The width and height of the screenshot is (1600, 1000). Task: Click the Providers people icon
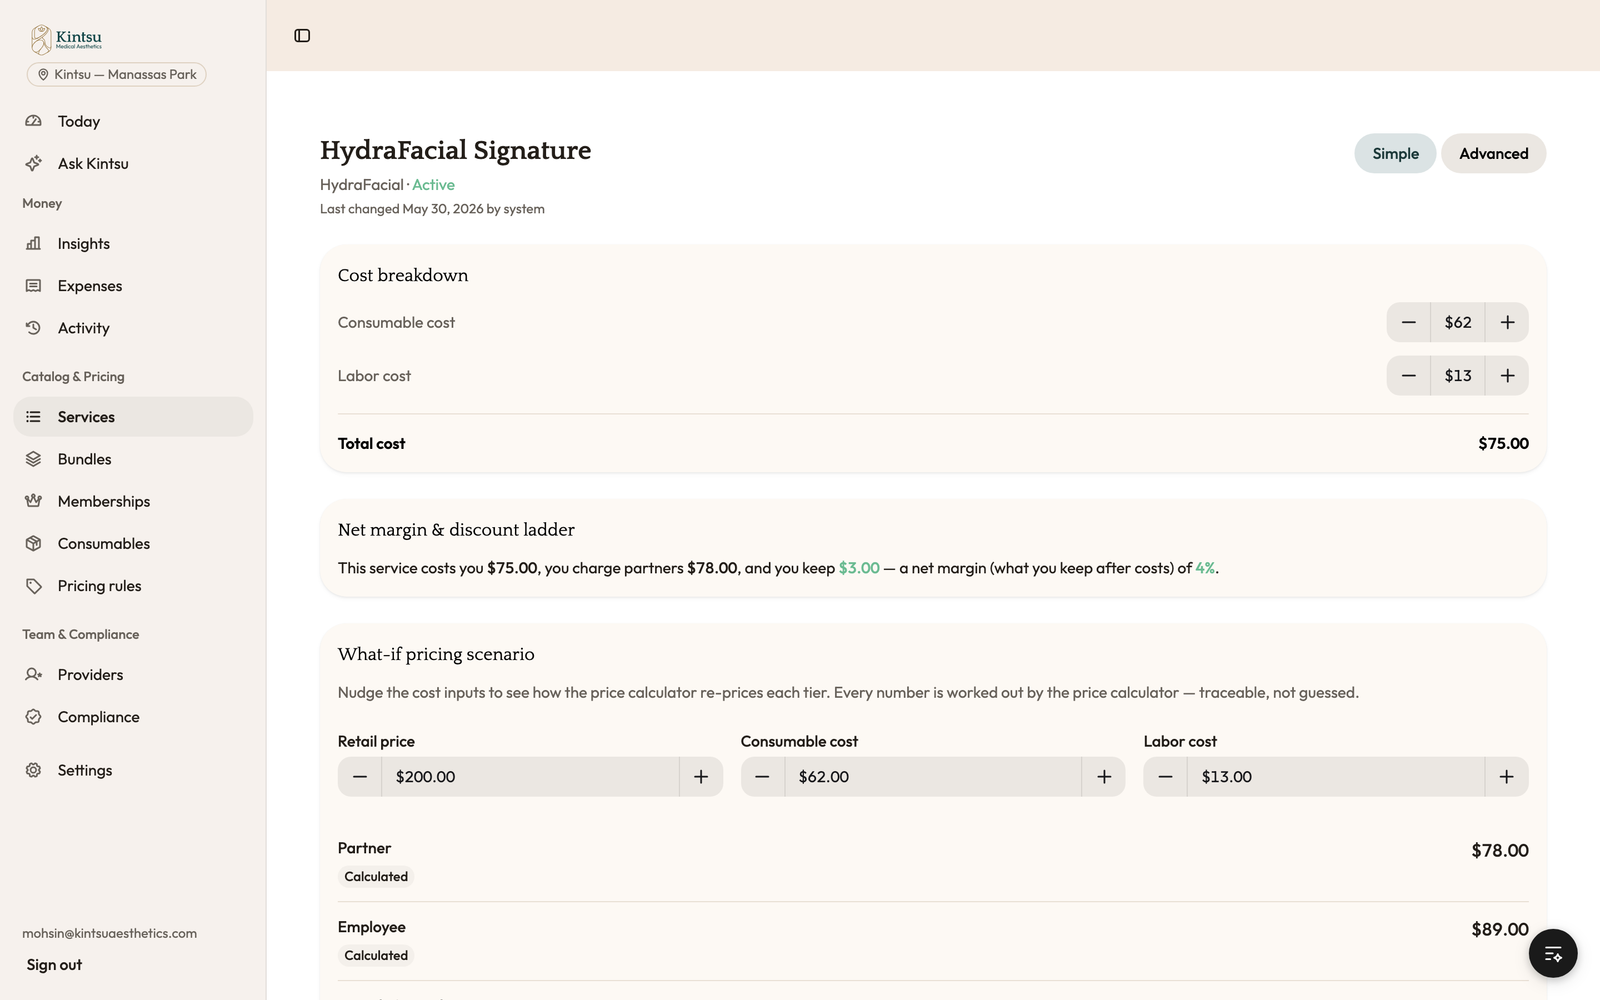click(34, 675)
